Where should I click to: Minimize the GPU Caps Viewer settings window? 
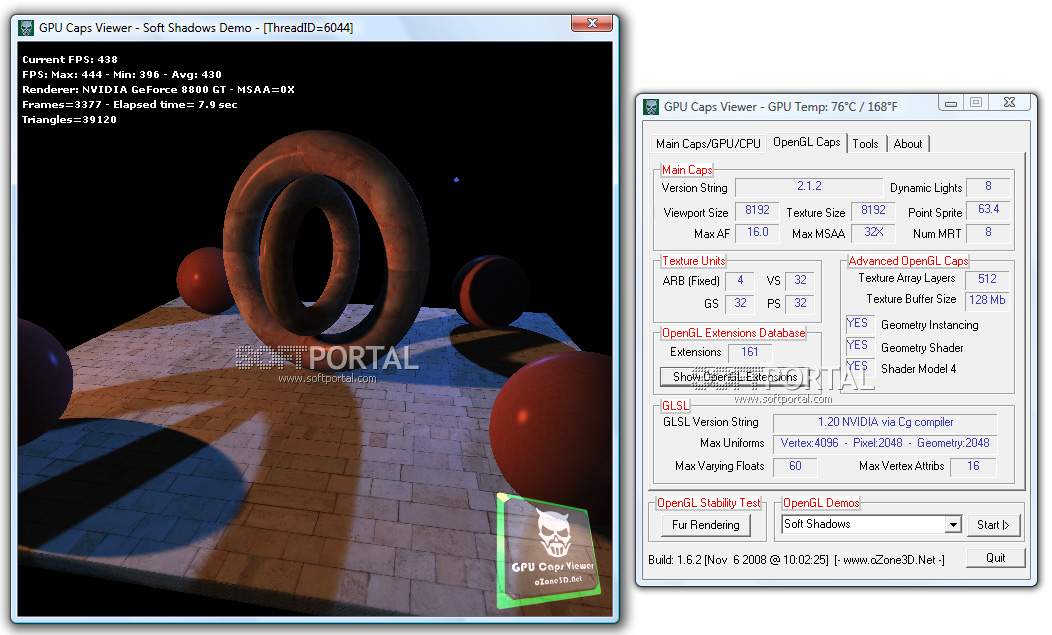[x=951, y=103]
